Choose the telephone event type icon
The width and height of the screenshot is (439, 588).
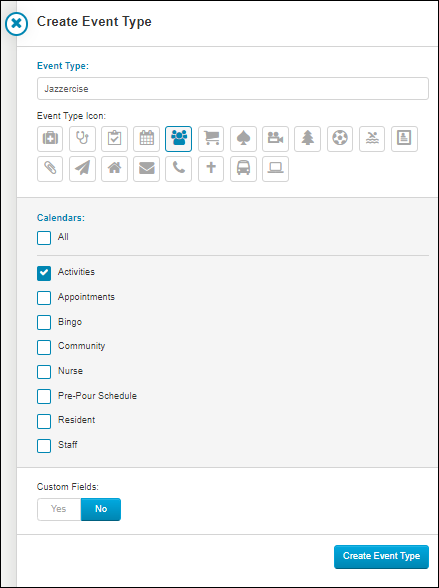(x=178, y=169)
